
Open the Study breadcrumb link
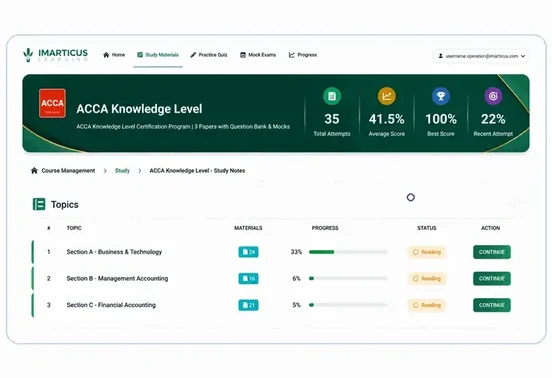click(x=122, y=171)
